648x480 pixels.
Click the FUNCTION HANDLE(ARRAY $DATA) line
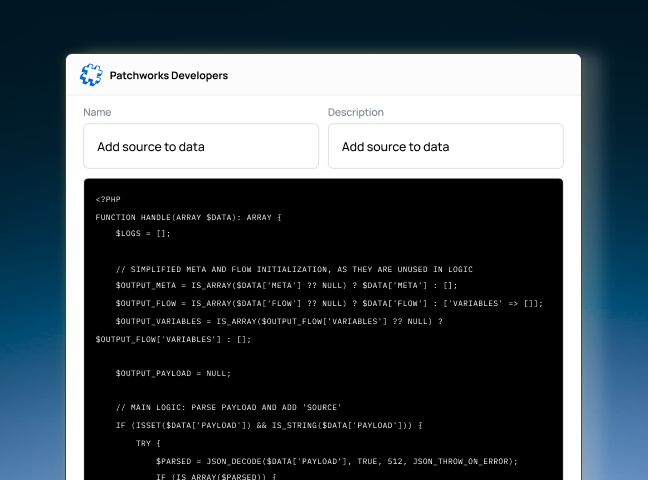[x=188, y=217]
